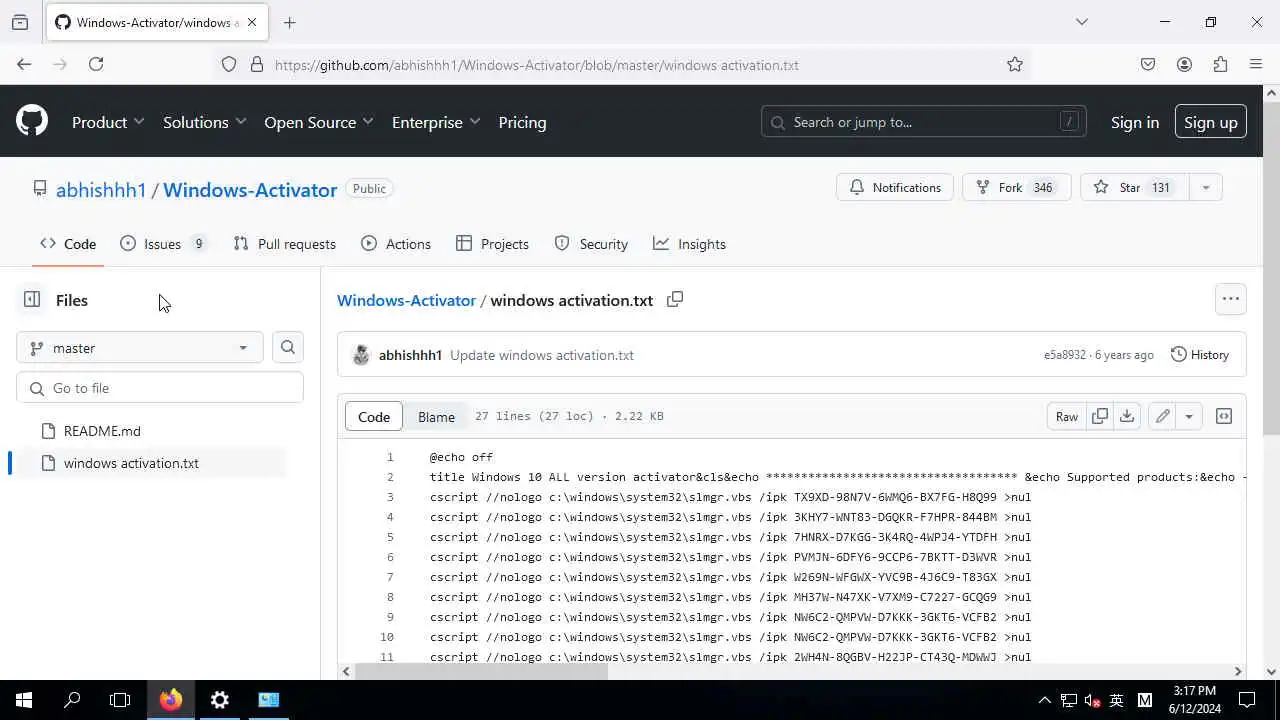This screenshot has height=720, width=1280.
Task: Click the abhishhh1 avatar image
Action: (x=361, y=355)
